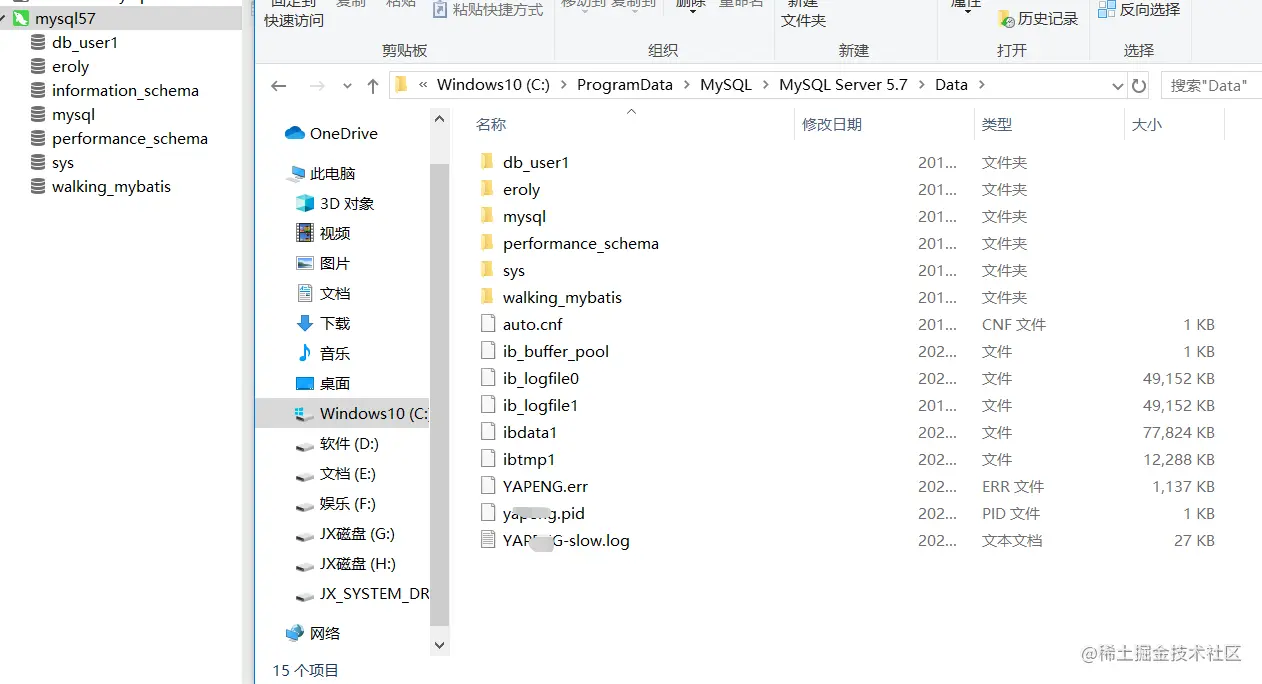Select the mysql57 connection icon
1262x684 pixels.
[x=21, y=19]
